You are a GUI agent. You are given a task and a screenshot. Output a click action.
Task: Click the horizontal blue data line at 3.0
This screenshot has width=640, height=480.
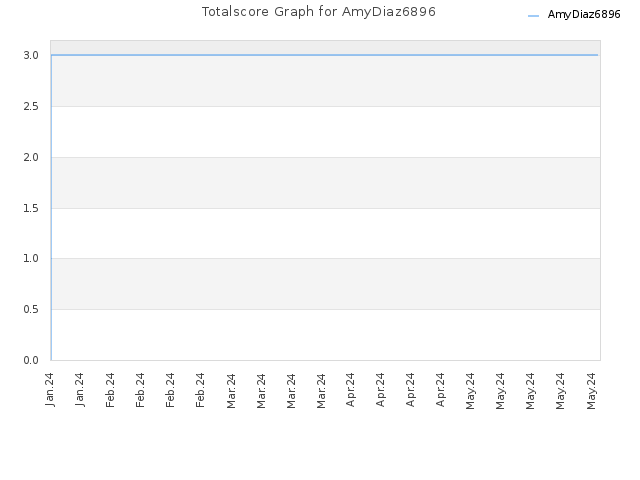point(324,55)
